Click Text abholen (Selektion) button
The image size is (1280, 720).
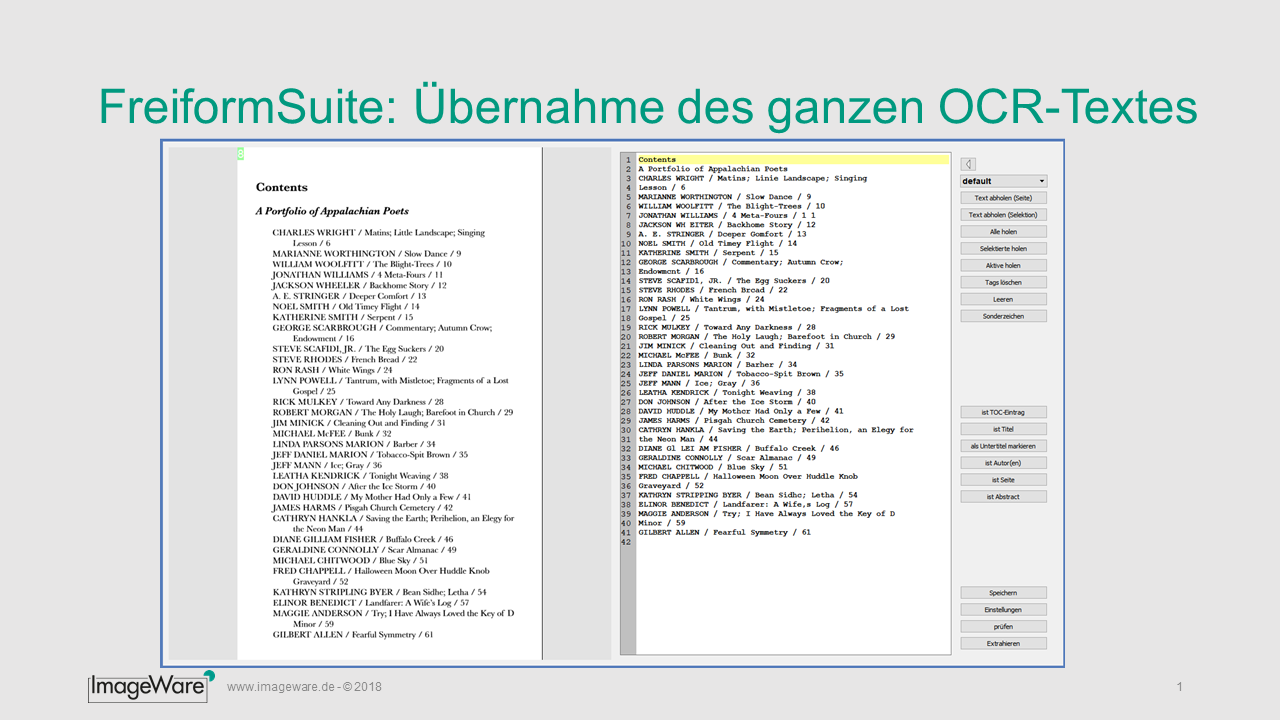[1003, 215]
